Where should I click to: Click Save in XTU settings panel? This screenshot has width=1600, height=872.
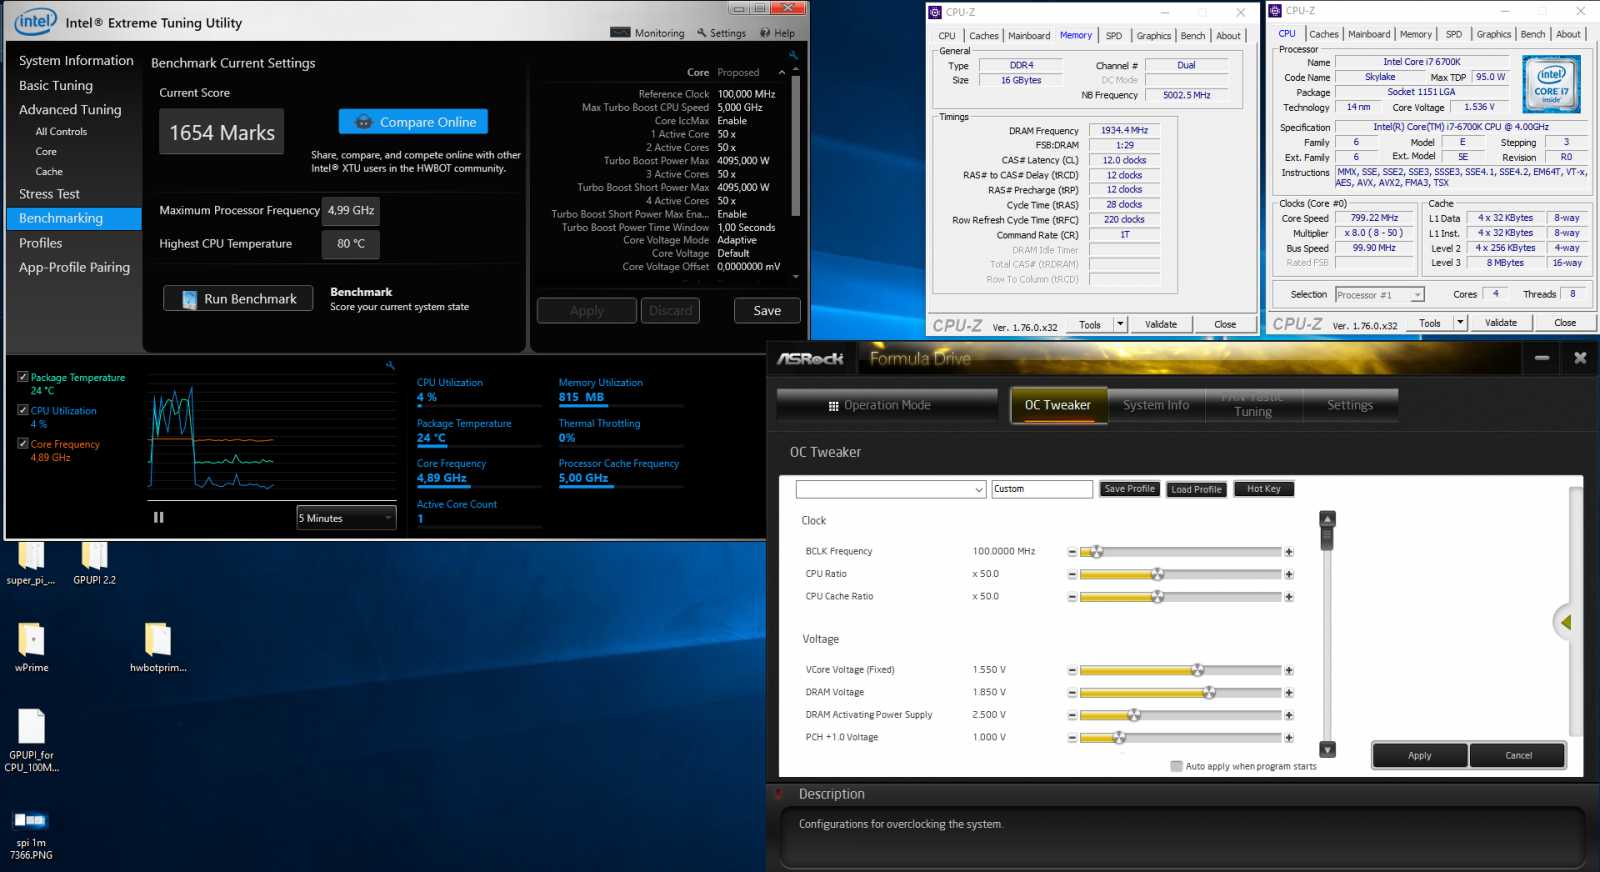pyautogui.click(x=767, y=311)
